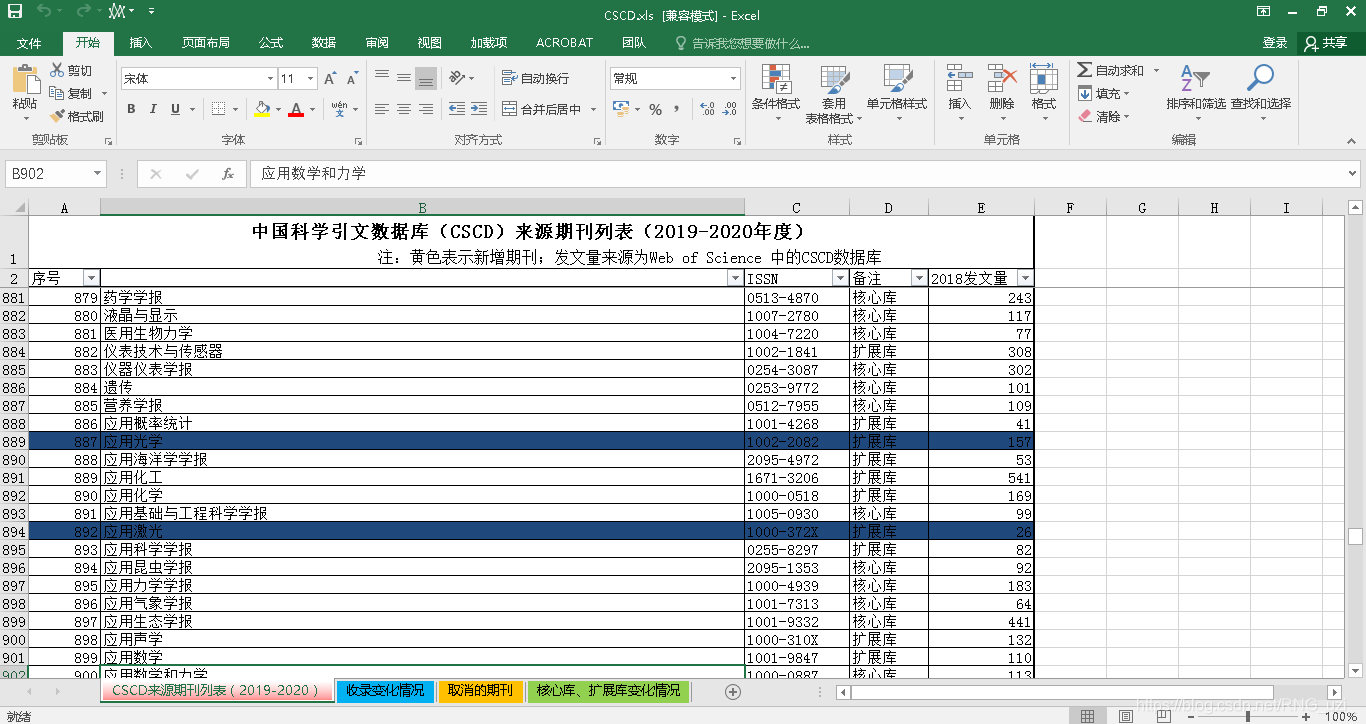
Task: Align text left
Action: 382,109
